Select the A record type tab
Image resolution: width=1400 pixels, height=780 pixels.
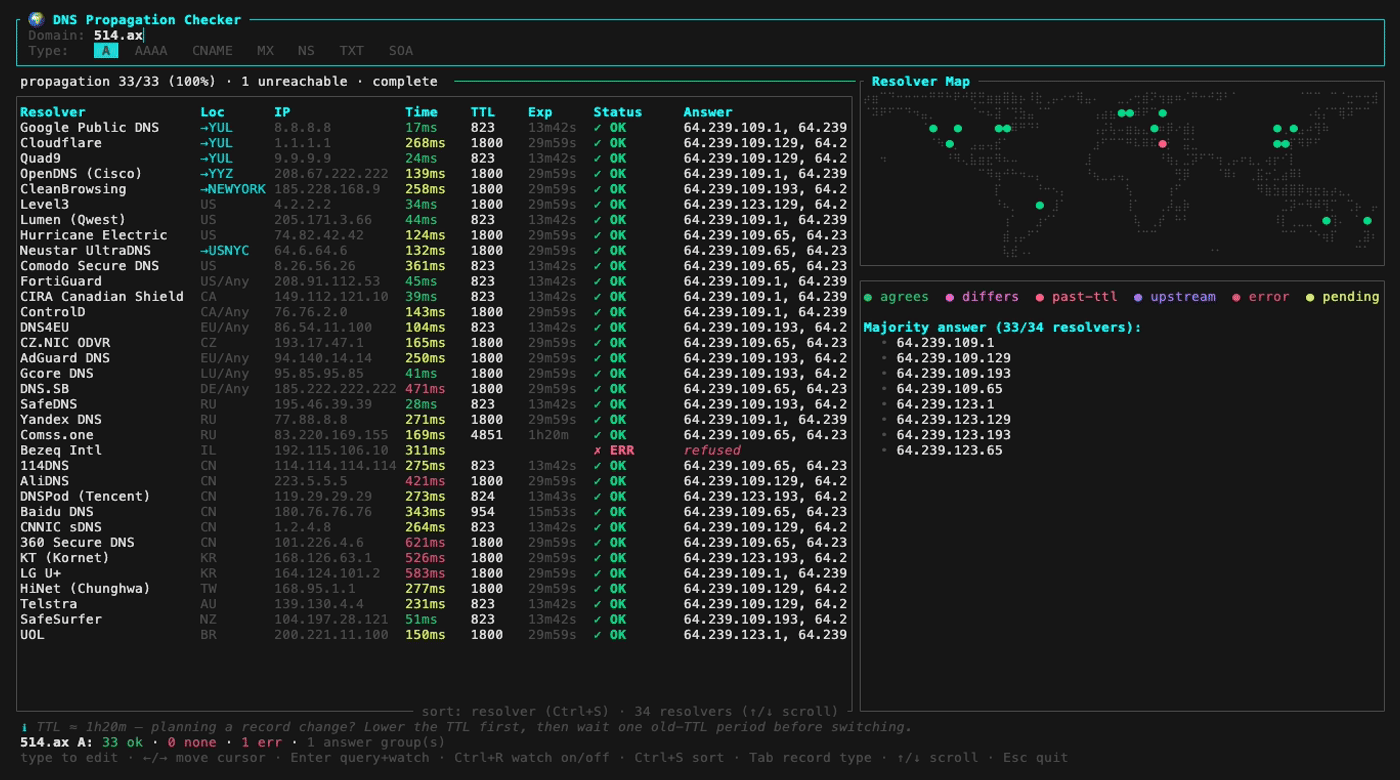(106, 51)
